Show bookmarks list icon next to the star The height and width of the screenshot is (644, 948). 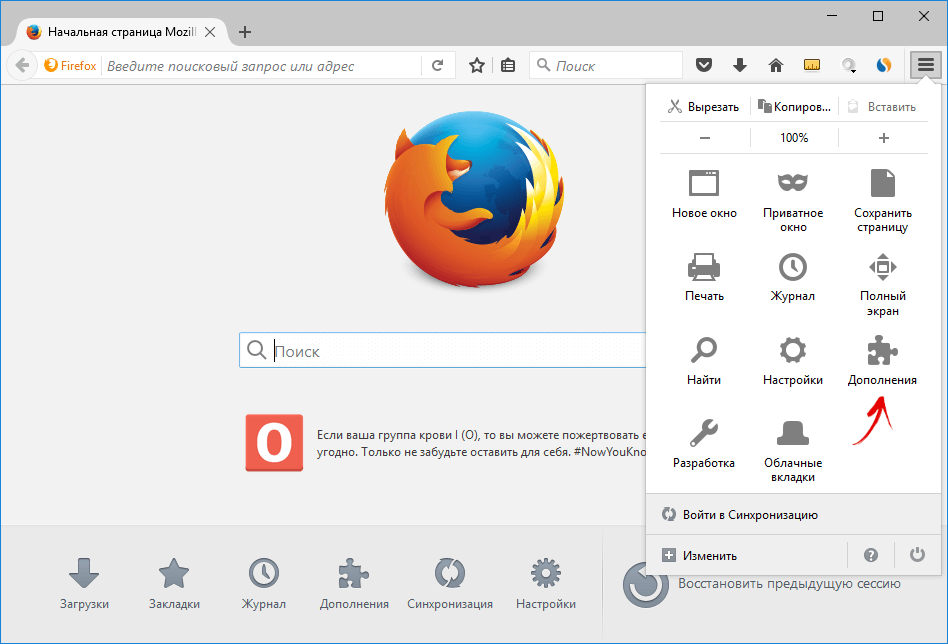[508, 65]
